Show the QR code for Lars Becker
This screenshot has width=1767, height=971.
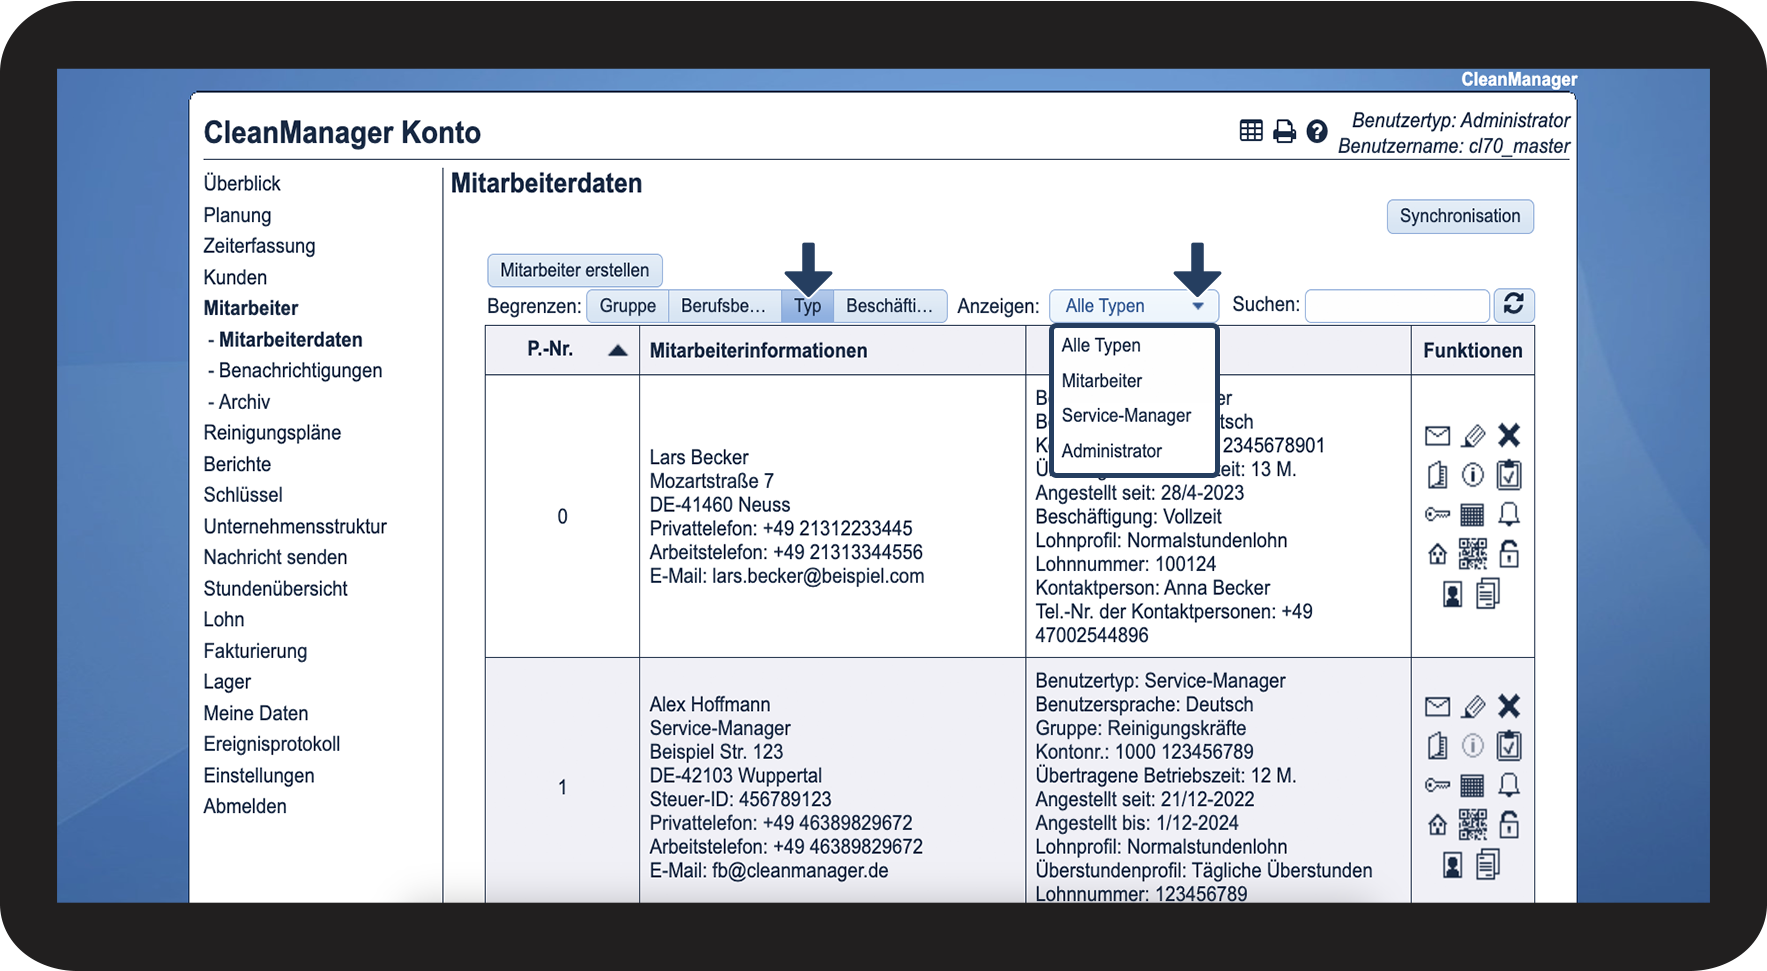pyautogui.click(x=1472, y=553)
